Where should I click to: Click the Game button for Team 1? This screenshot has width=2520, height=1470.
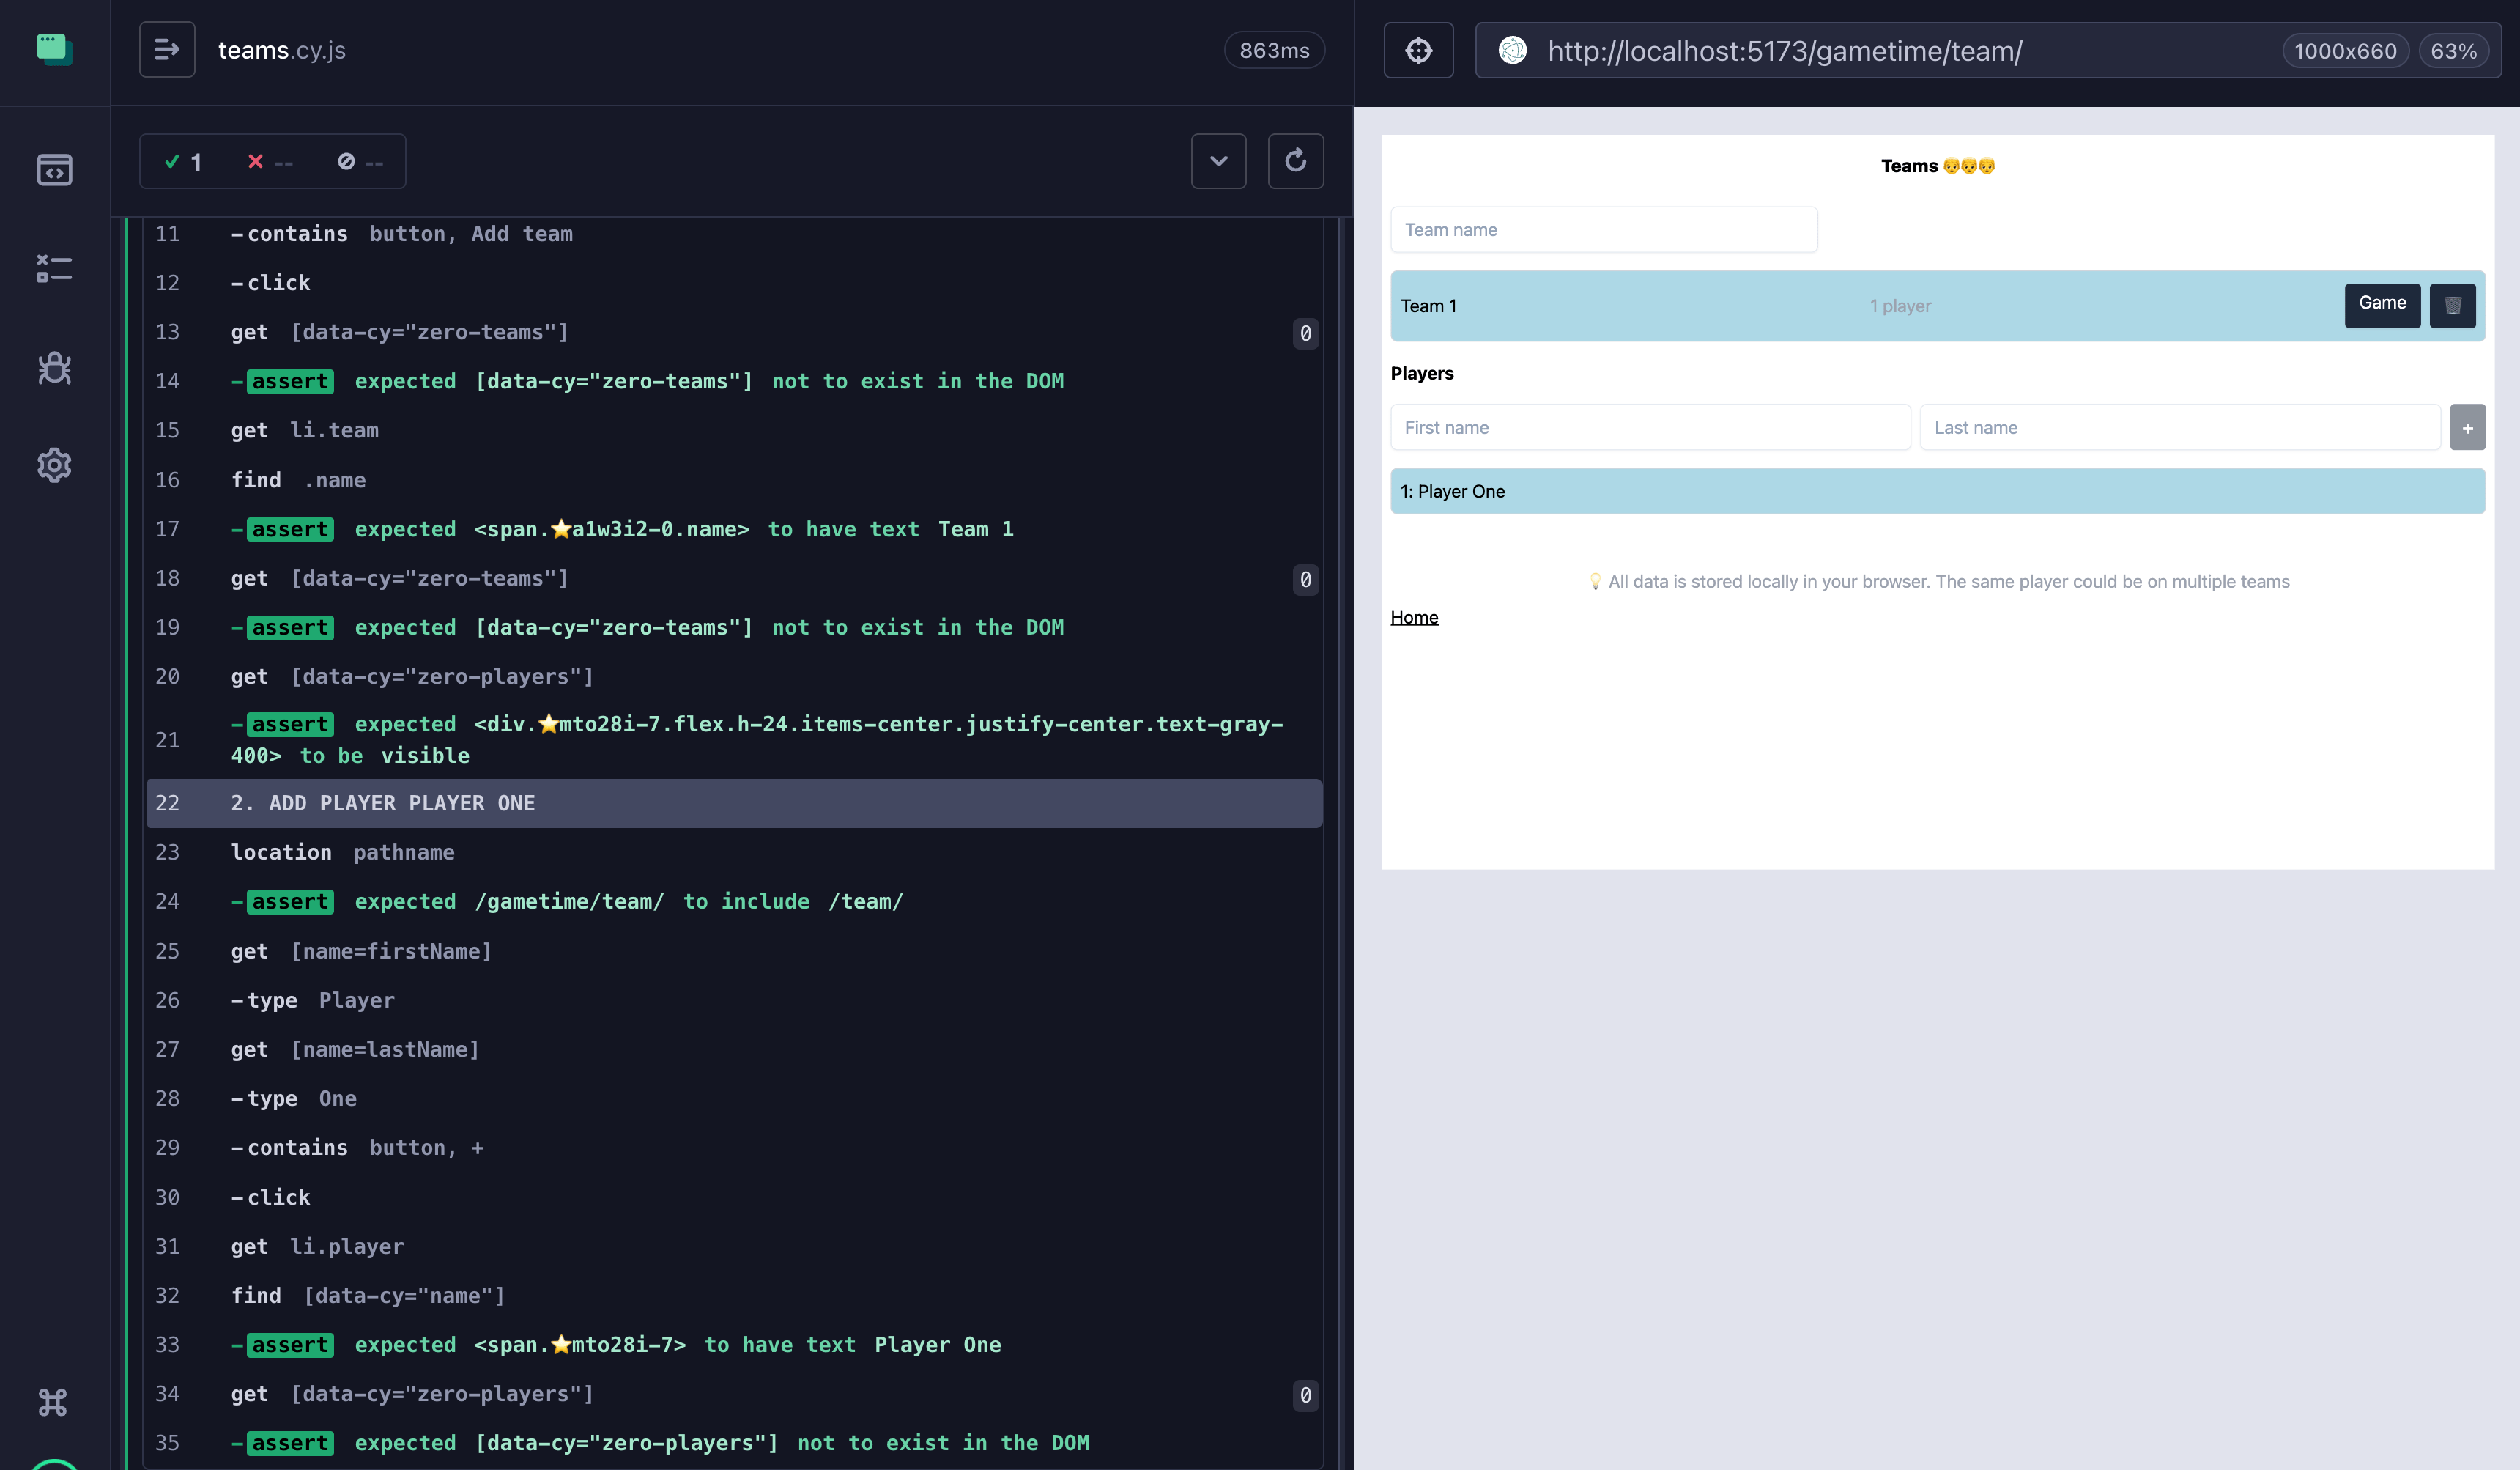click(2382, 304)
